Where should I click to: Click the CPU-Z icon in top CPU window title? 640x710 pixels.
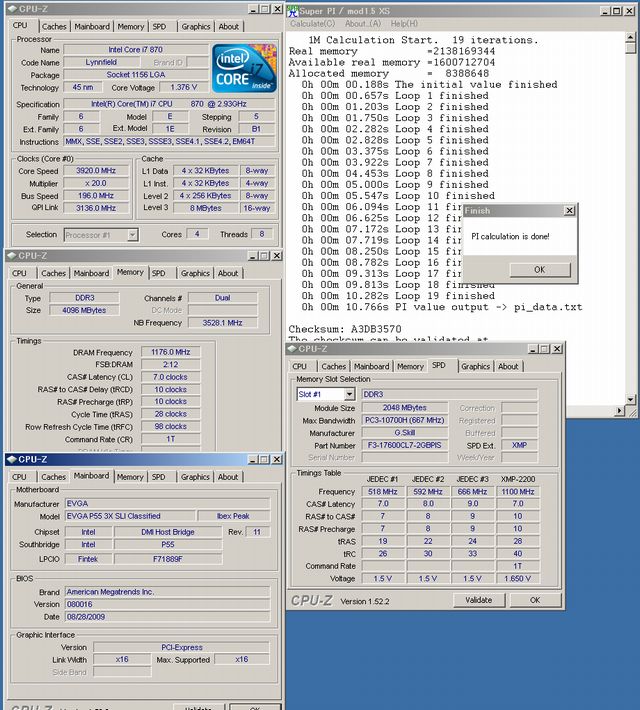[12, 9]
